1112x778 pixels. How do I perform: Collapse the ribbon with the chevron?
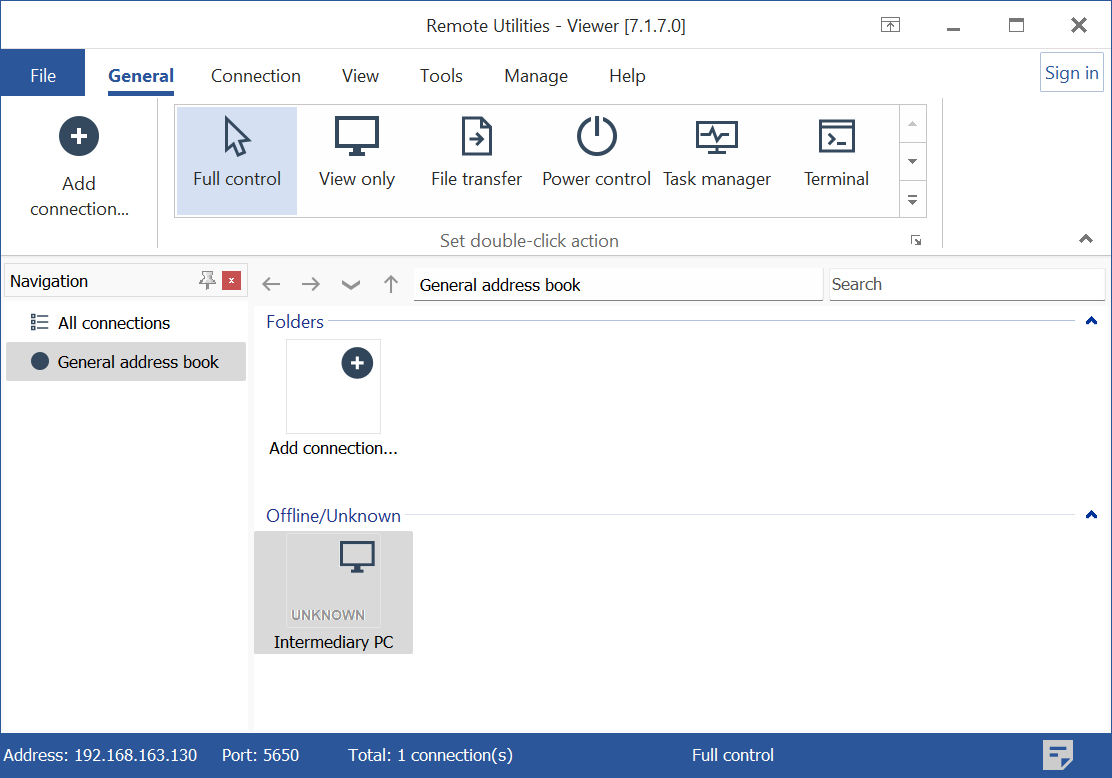1086,239
